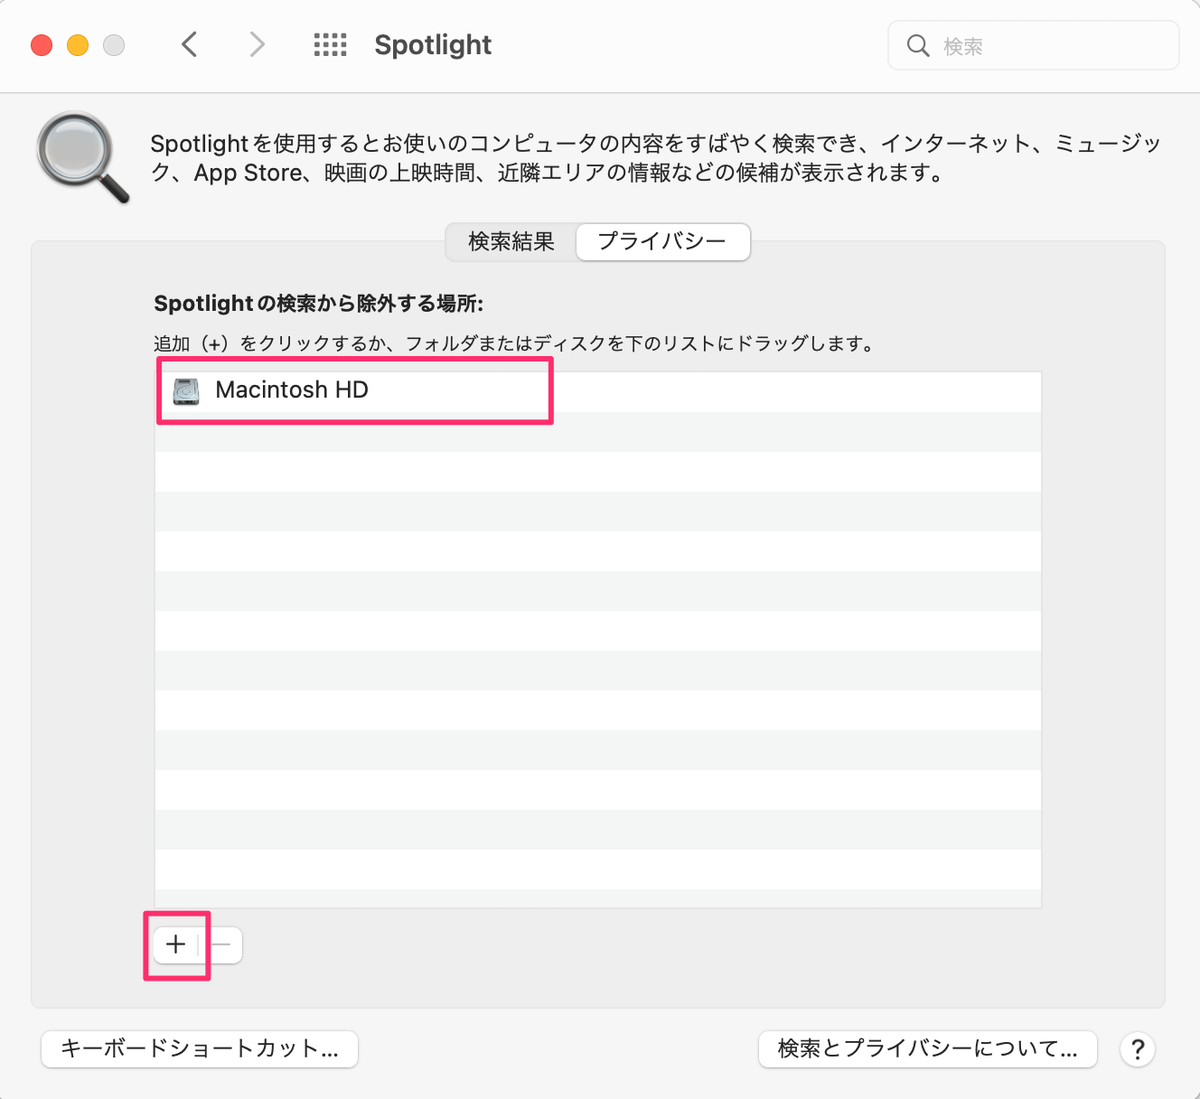Add a location with the plus button

point(176,944)
